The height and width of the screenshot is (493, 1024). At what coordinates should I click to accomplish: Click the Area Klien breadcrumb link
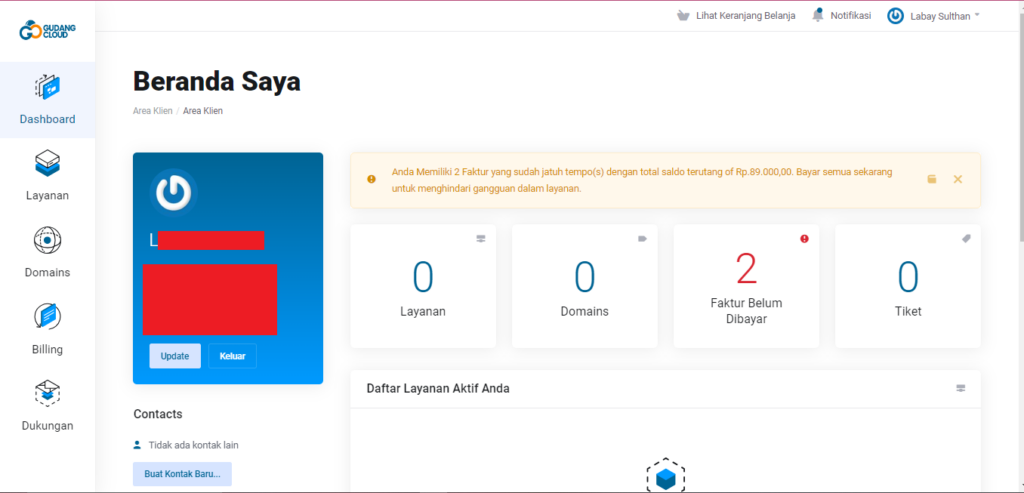pos(152,111)
